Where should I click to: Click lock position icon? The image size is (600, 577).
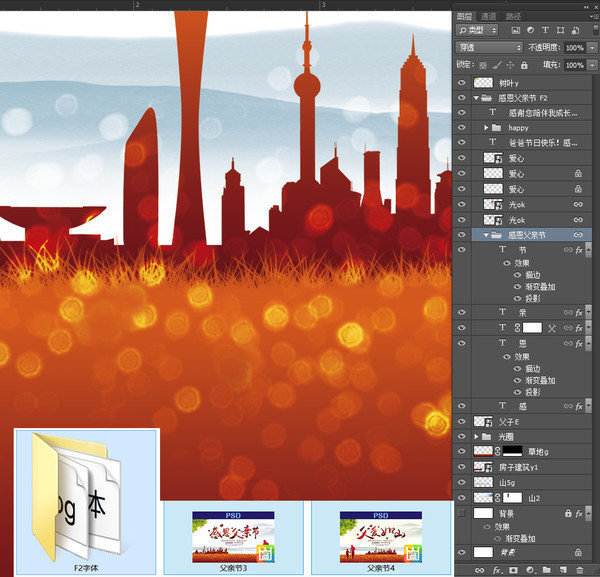click(510, 65)
